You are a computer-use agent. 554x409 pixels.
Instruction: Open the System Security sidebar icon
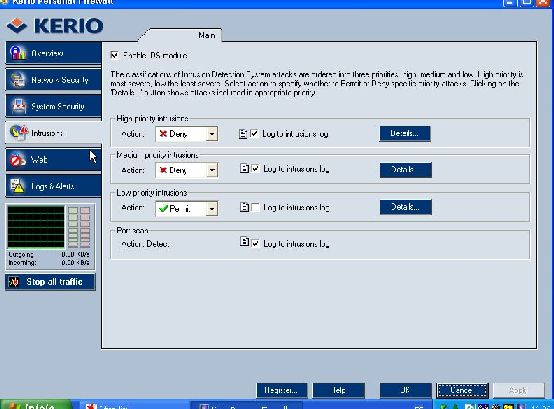coord(18,106)
